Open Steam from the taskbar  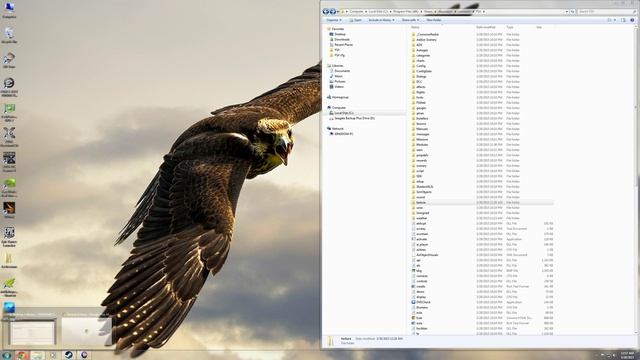[x=69, y=355]
